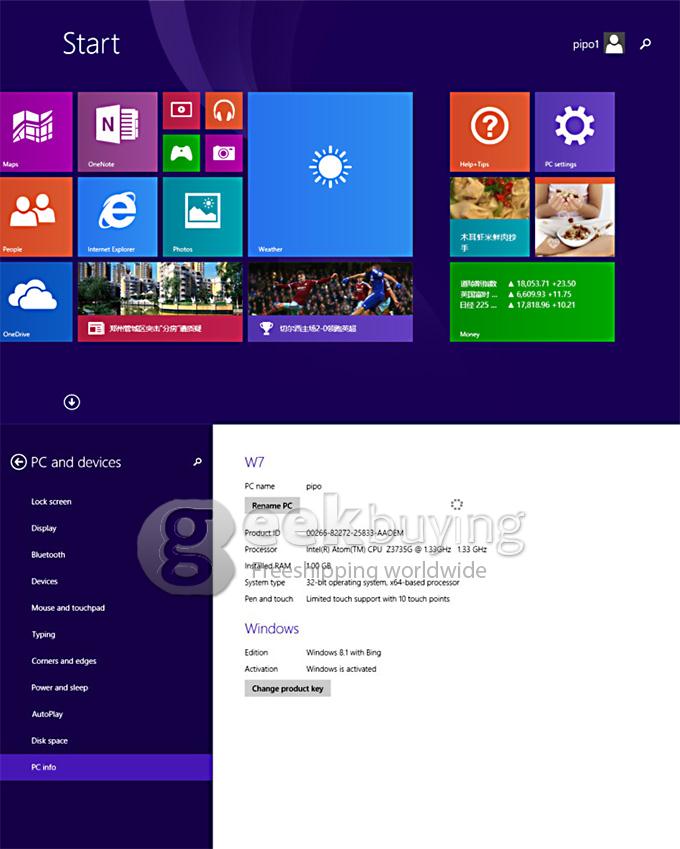Select the PC info item
Viewport: 680px width, 849px height.
106,767
